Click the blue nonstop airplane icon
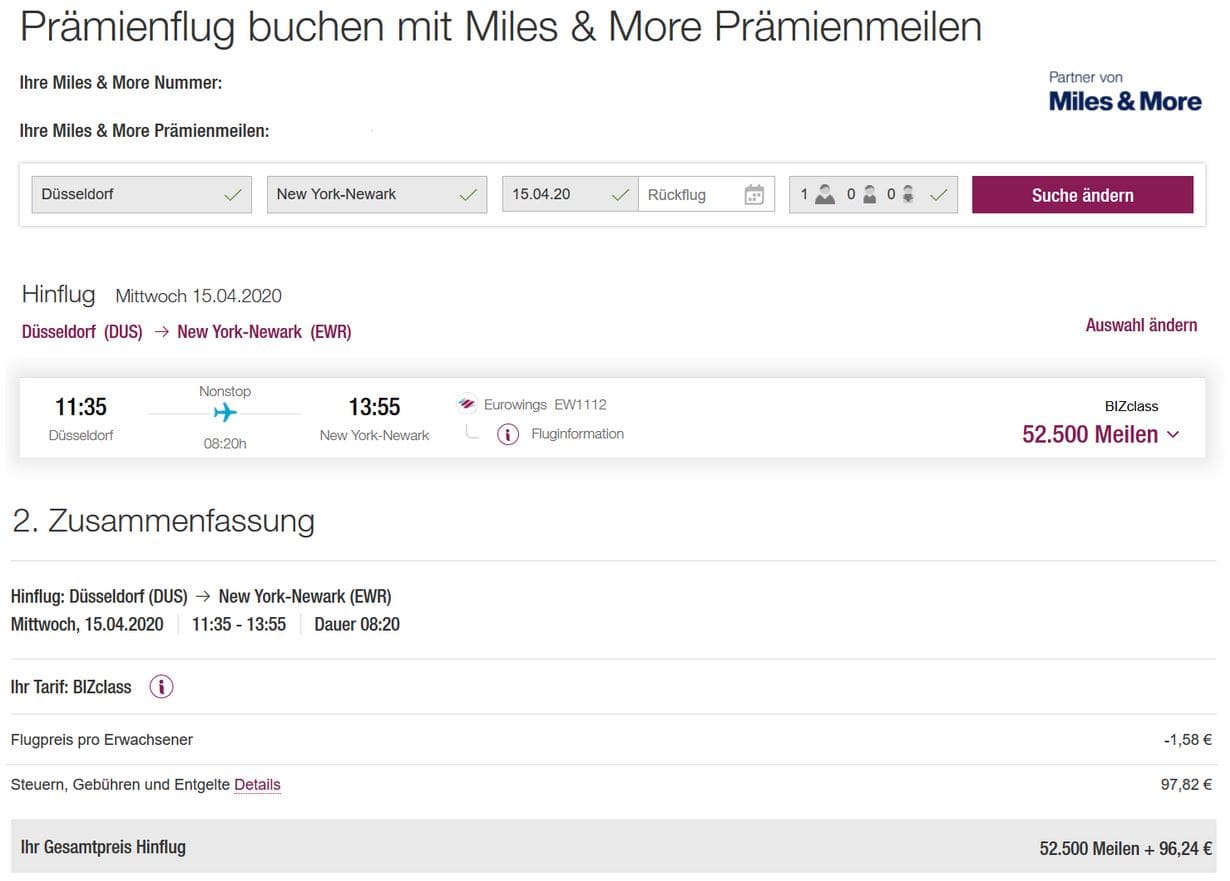Screen dimensions: 1230x881 click(225, 412)
